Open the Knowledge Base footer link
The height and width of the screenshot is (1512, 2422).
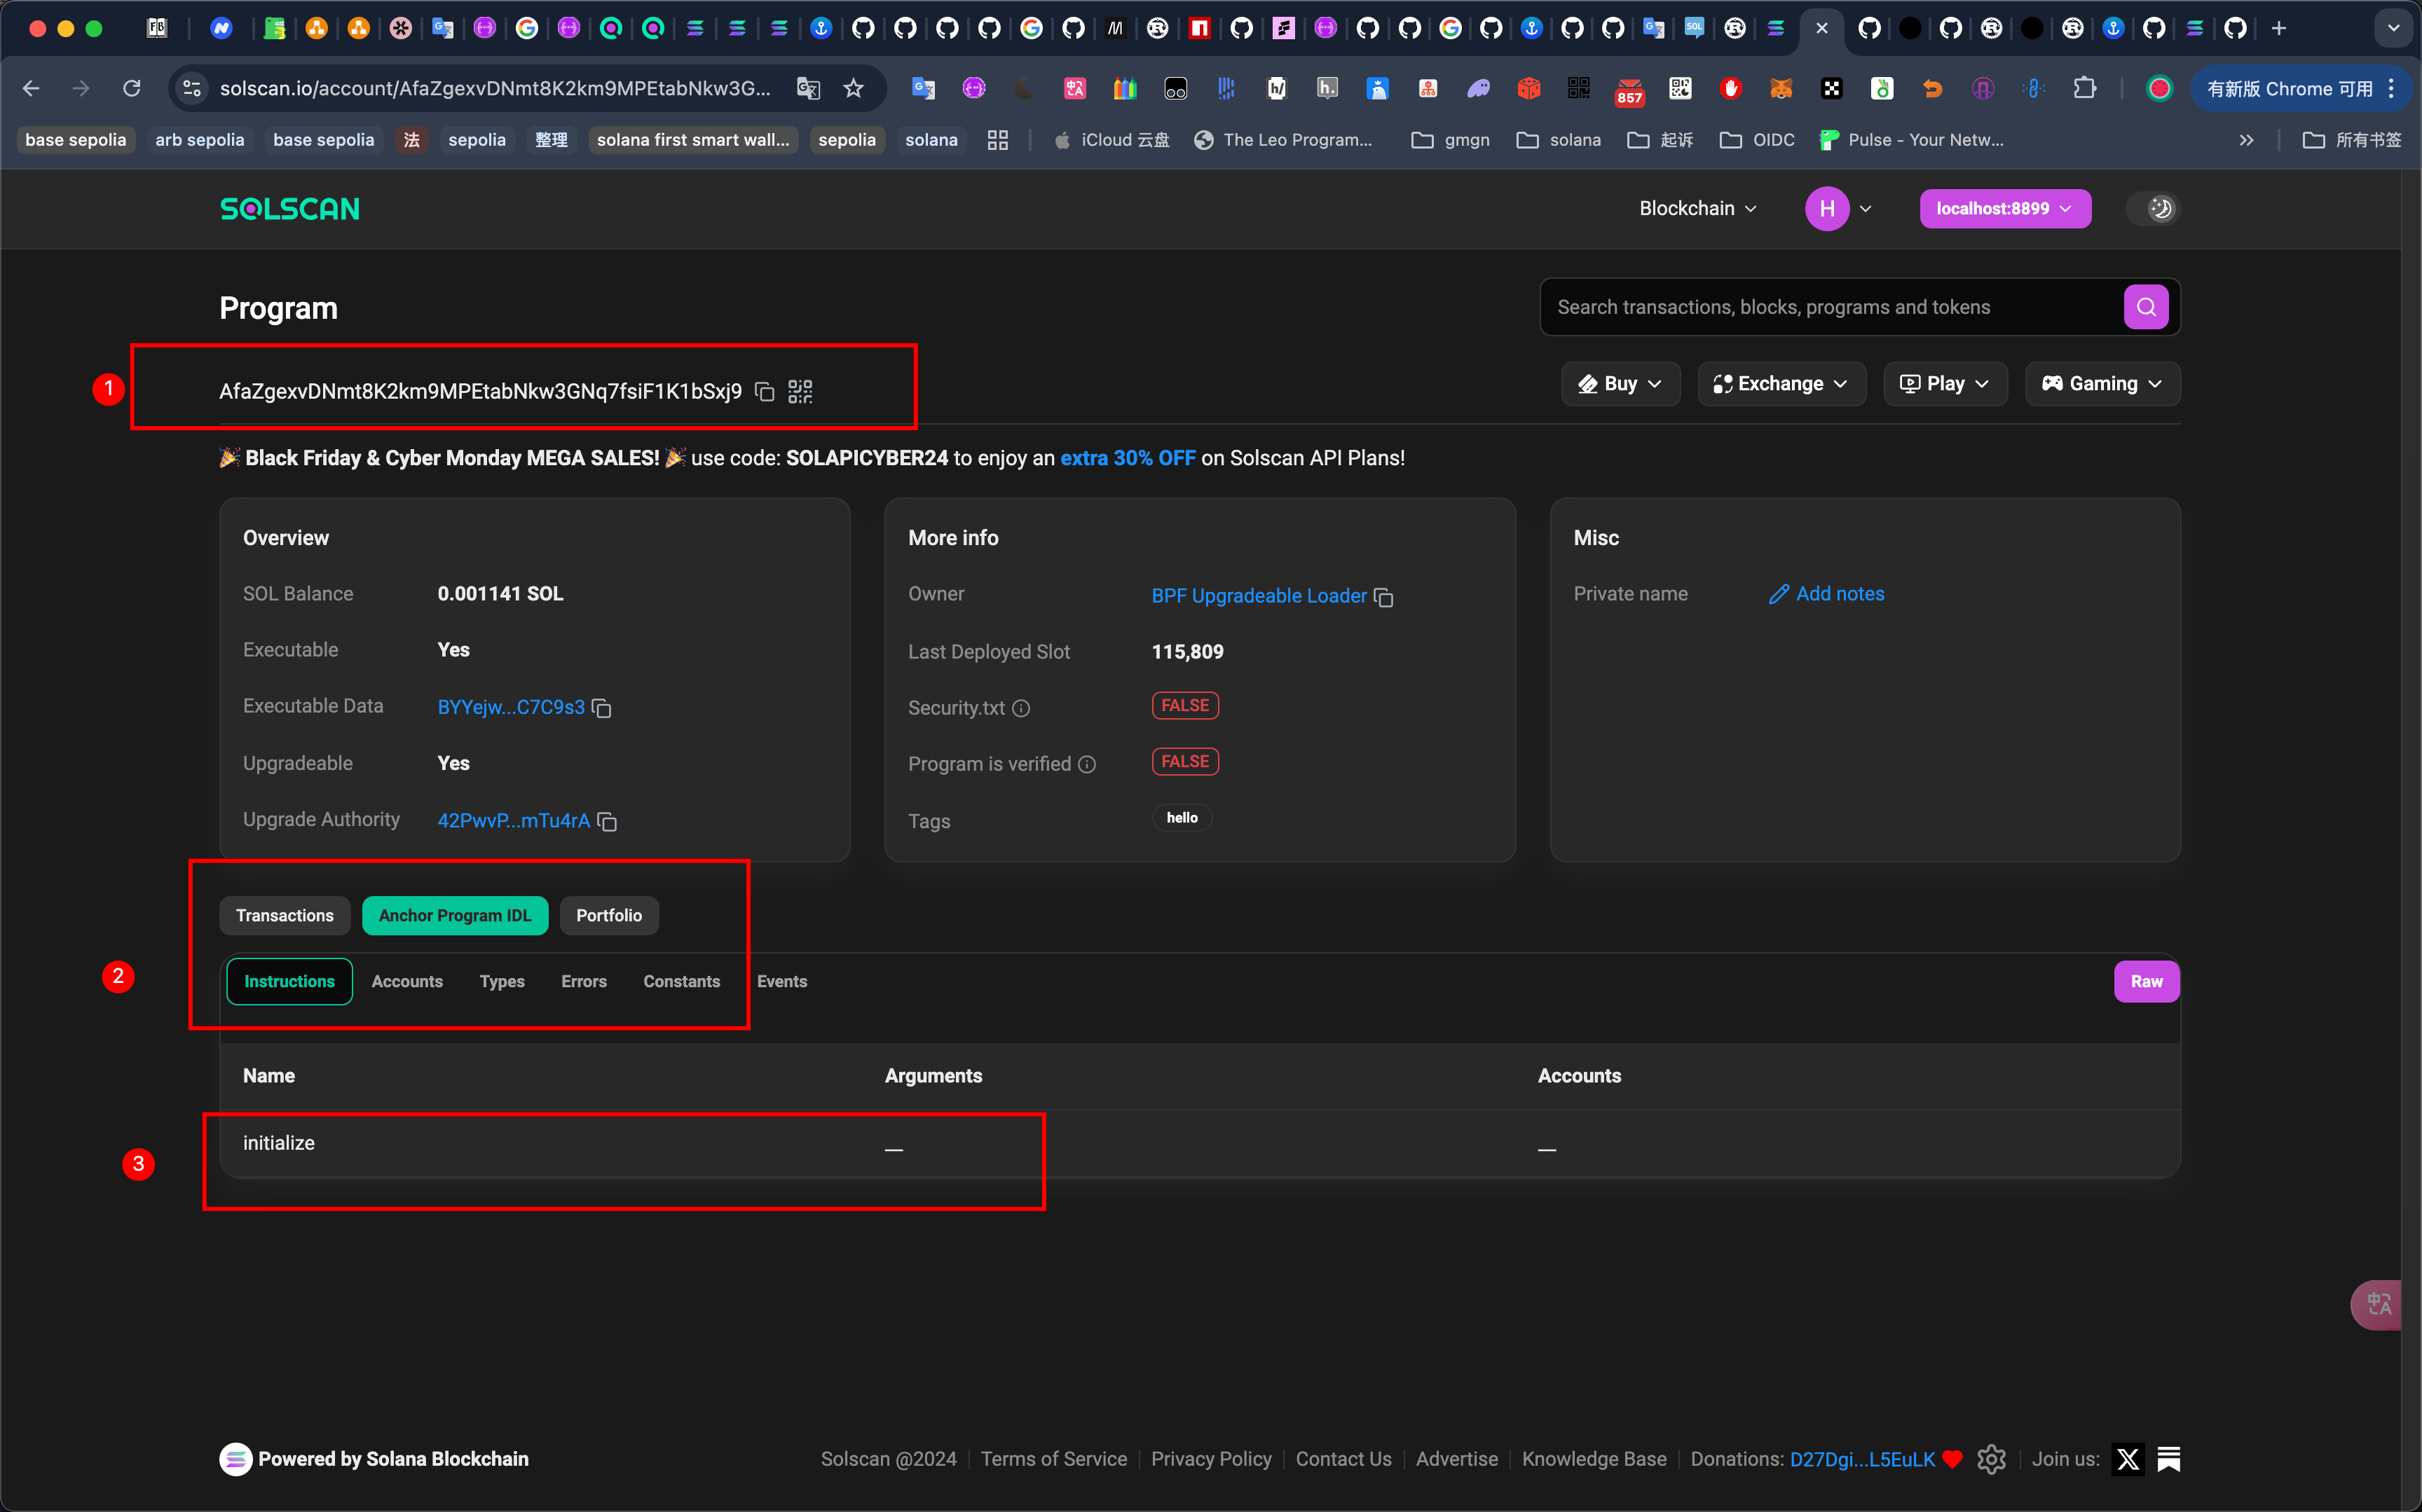(1594, 1459)
